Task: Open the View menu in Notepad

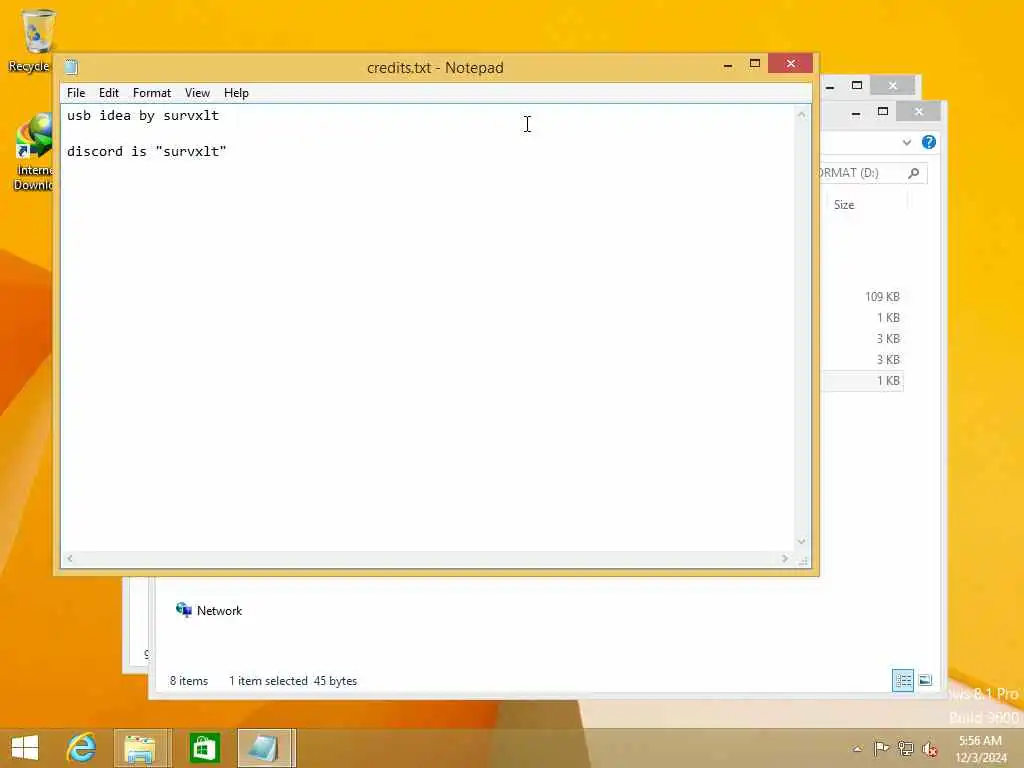Action: point(197,93)
